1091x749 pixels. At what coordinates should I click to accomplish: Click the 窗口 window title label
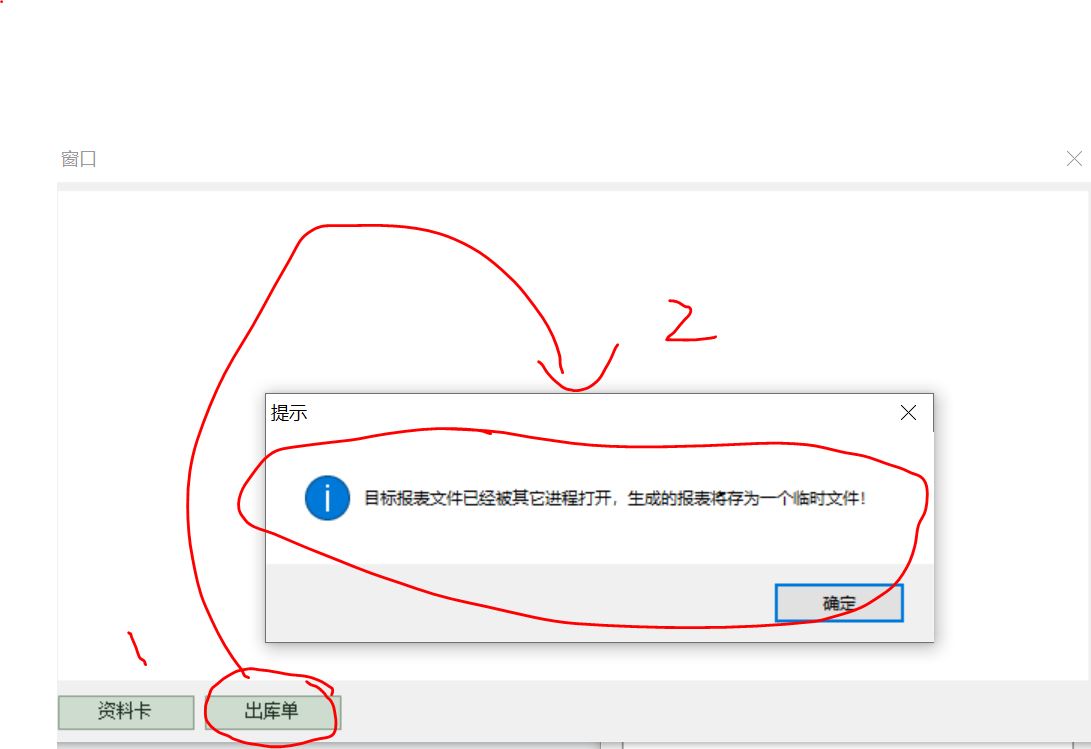78,159
